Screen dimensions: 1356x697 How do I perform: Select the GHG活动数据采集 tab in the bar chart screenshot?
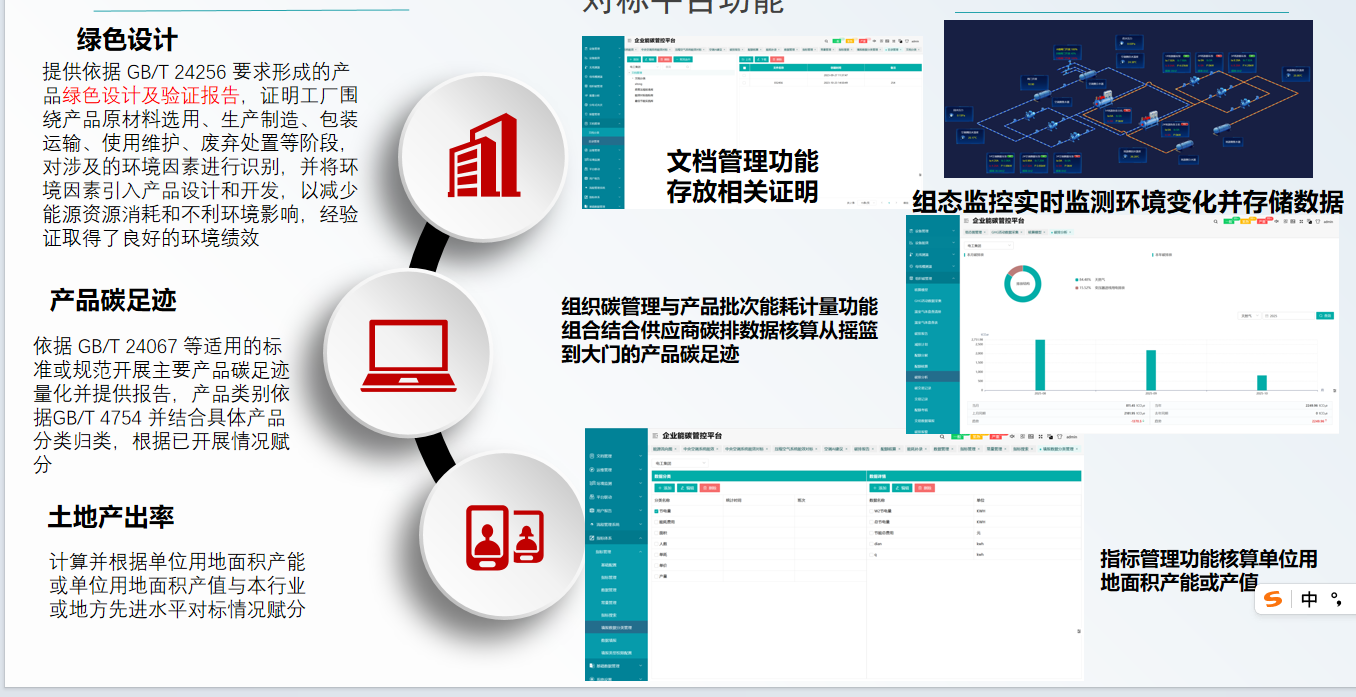pos(1006,232)
